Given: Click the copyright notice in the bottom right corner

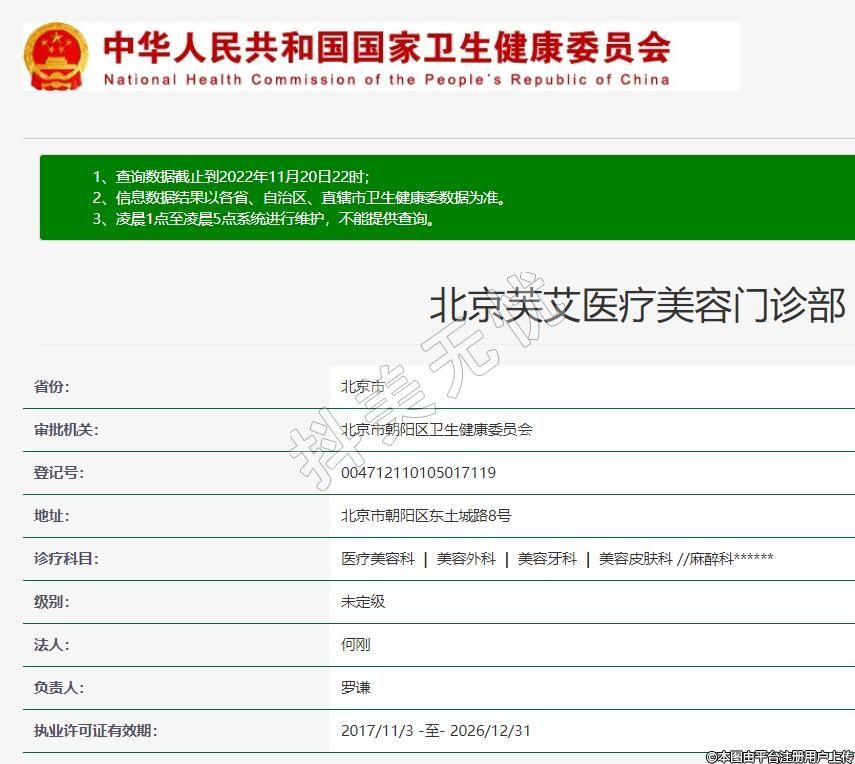Looking at the screenshot, I should 779,756.
